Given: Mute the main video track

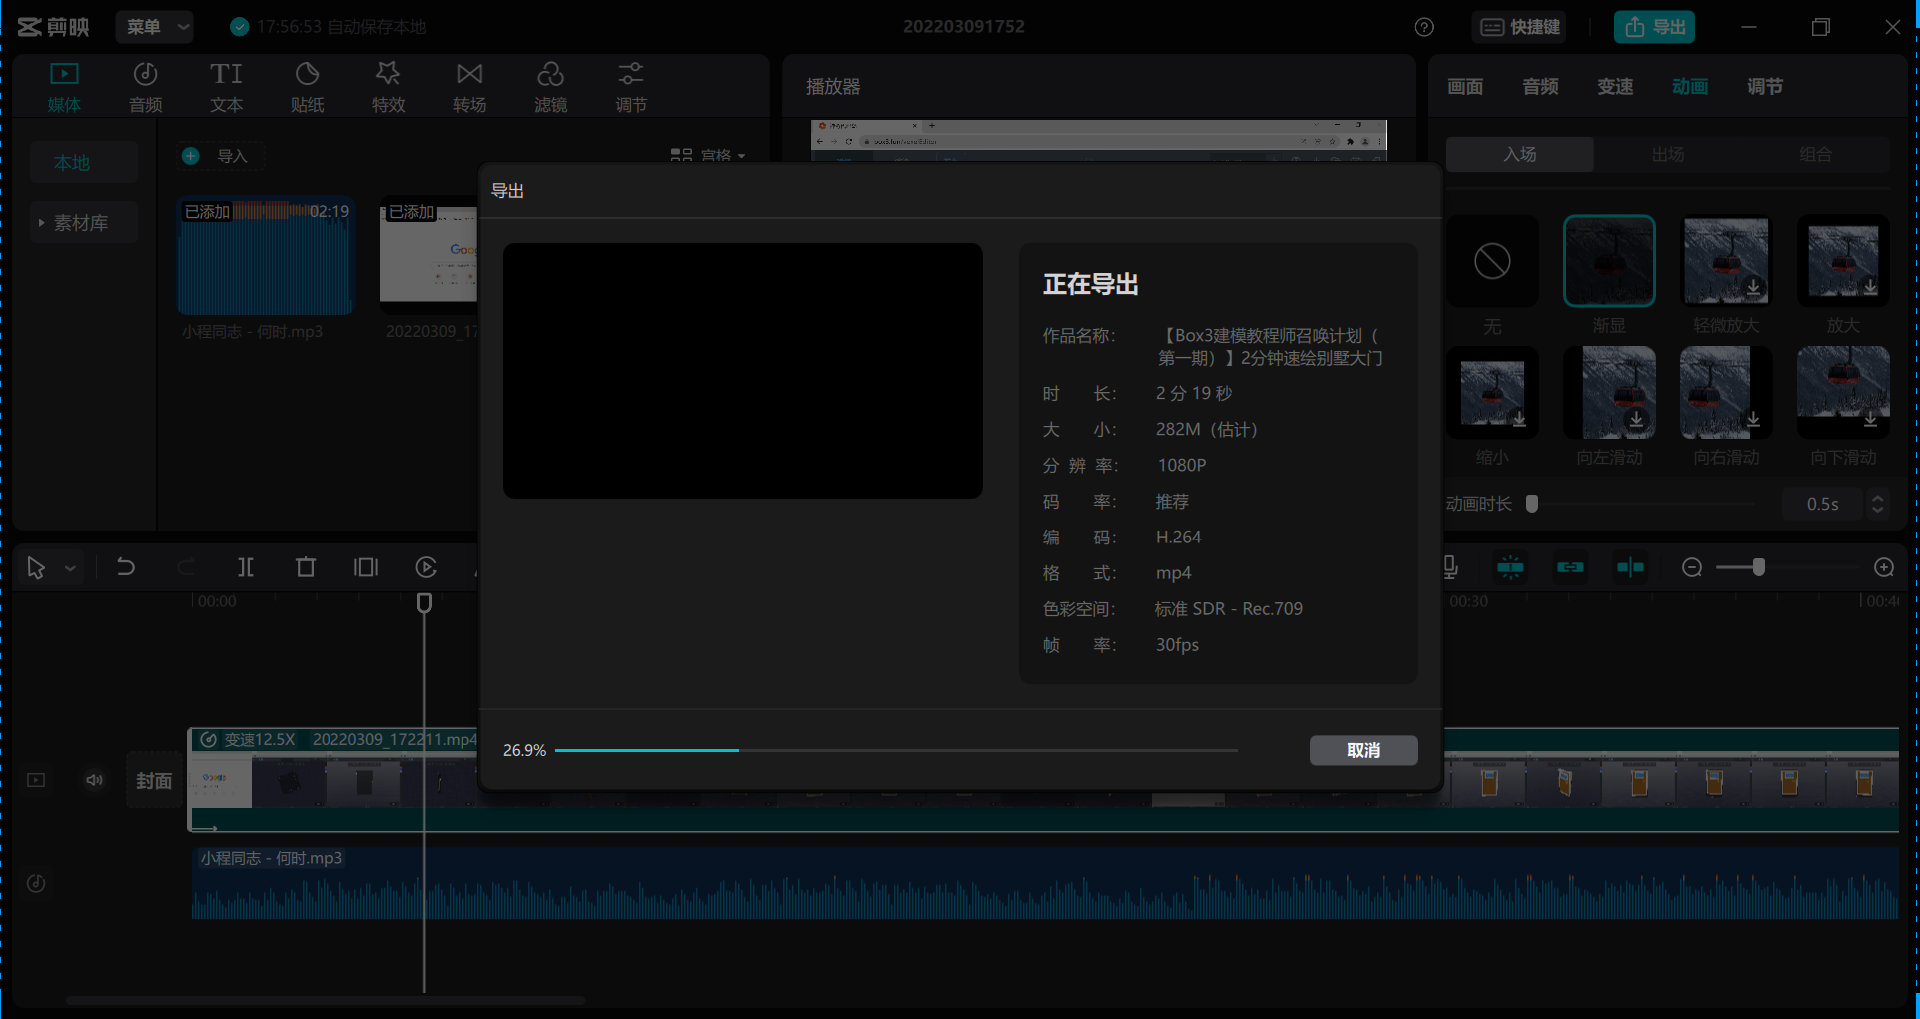Looking at the screenshot, I should tap(94, 780).
